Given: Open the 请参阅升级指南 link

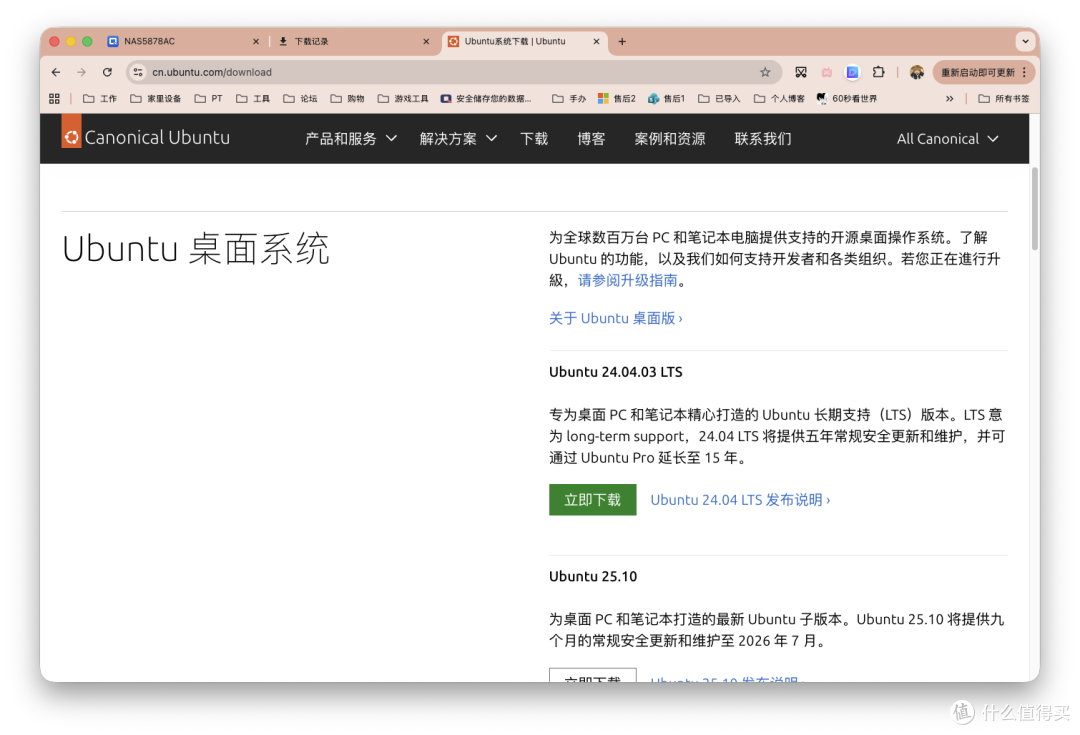Looking at the screenshot, I should [x=627, y=280].
